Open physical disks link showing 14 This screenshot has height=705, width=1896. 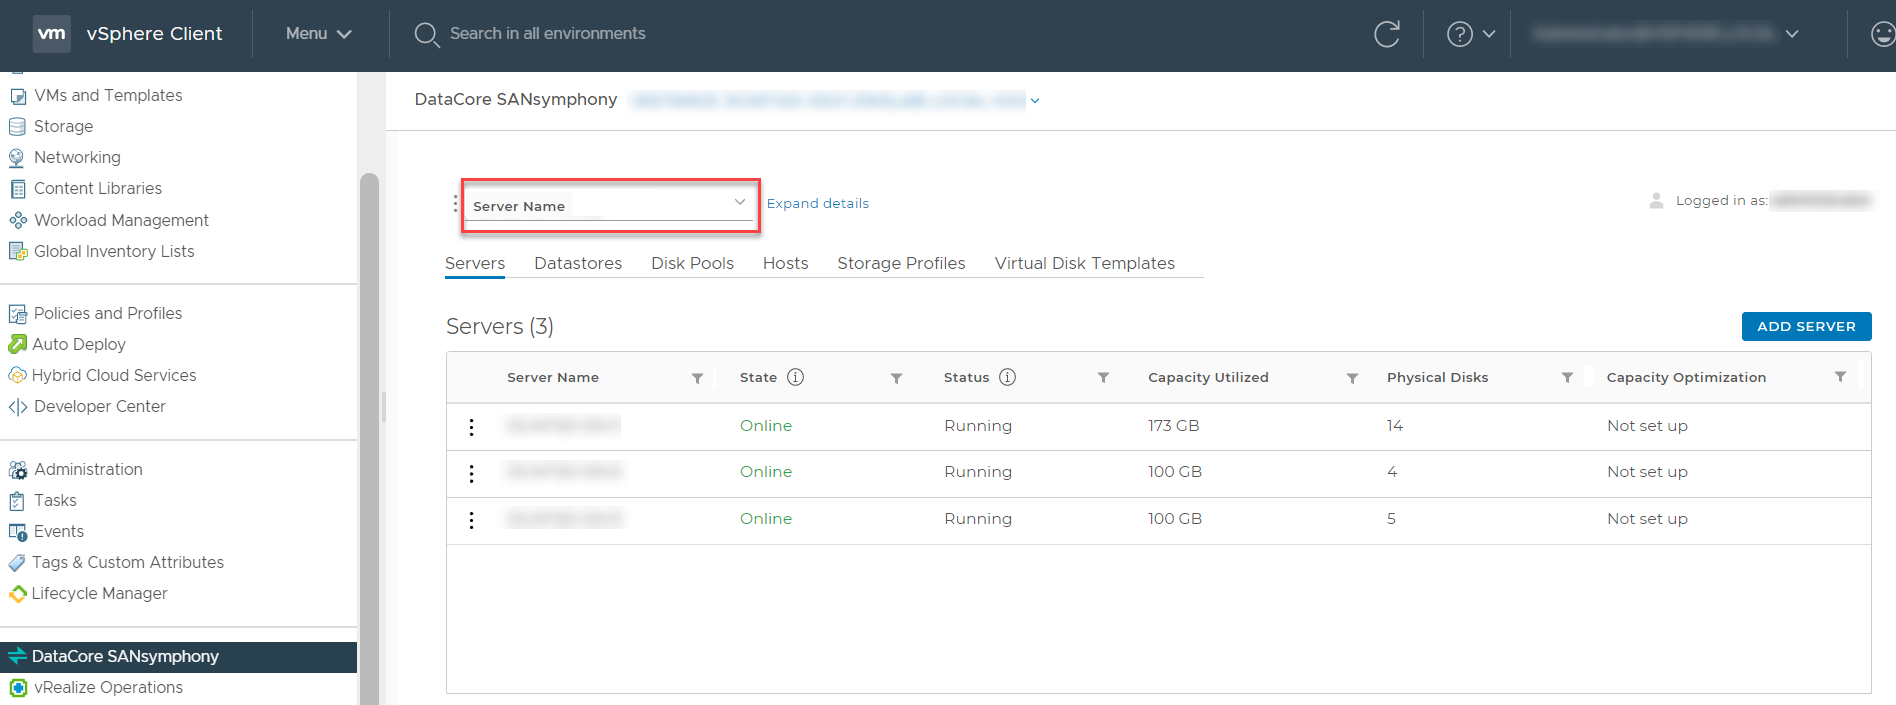(1395, 426)
